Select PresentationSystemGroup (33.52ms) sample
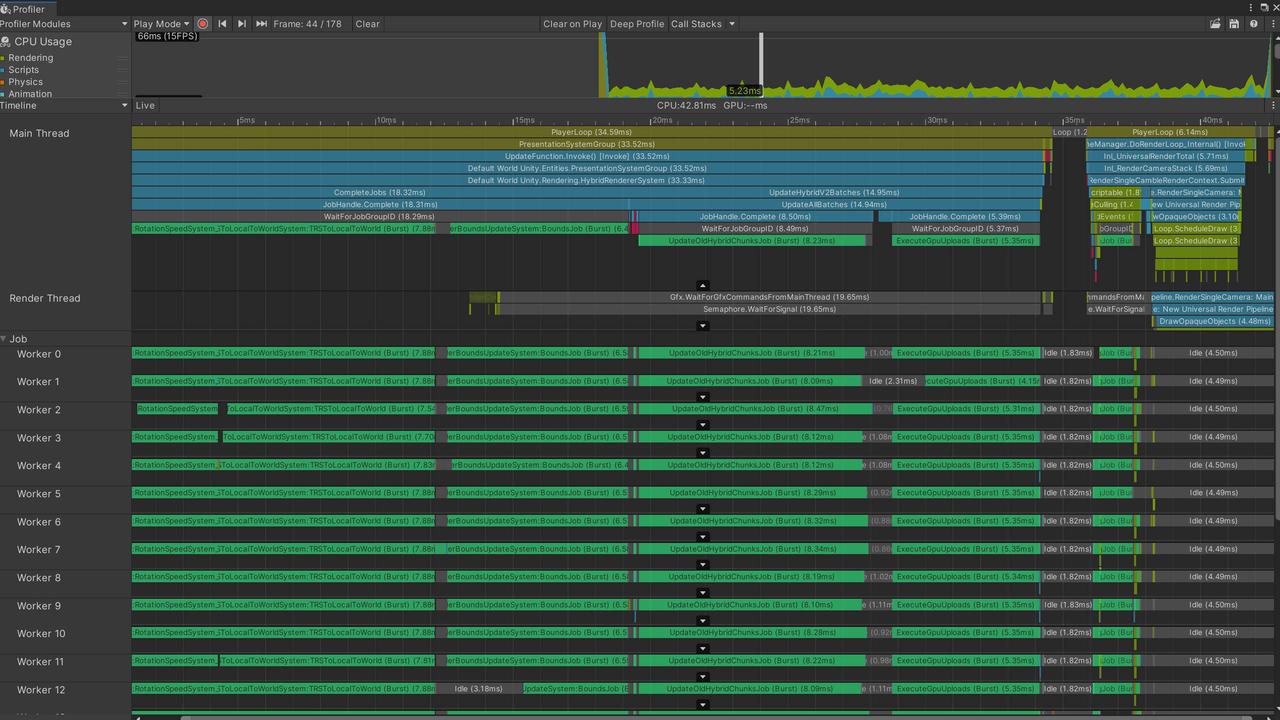Screen dimensions: 1280x720 point(587,144)
